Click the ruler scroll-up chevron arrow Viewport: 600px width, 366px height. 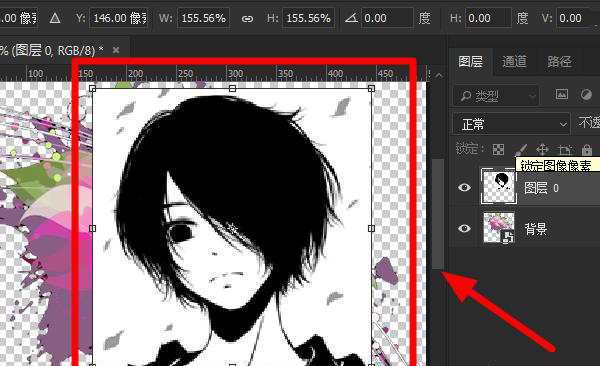439,75
